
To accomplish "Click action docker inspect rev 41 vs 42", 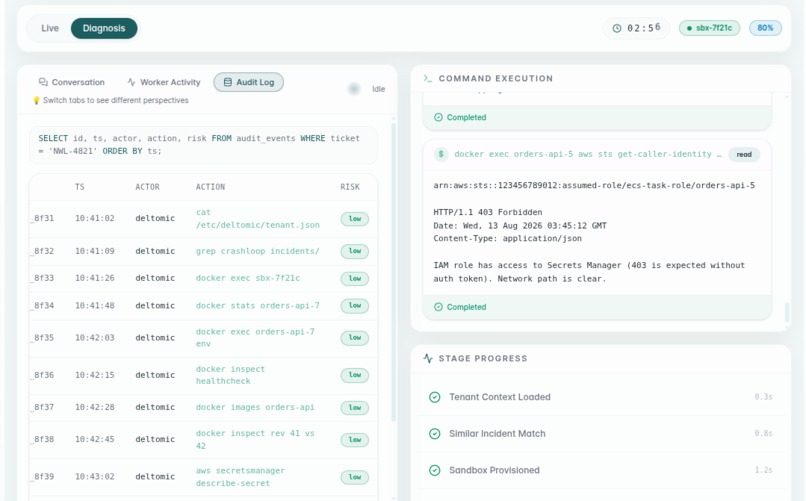I will click(255, 439).
